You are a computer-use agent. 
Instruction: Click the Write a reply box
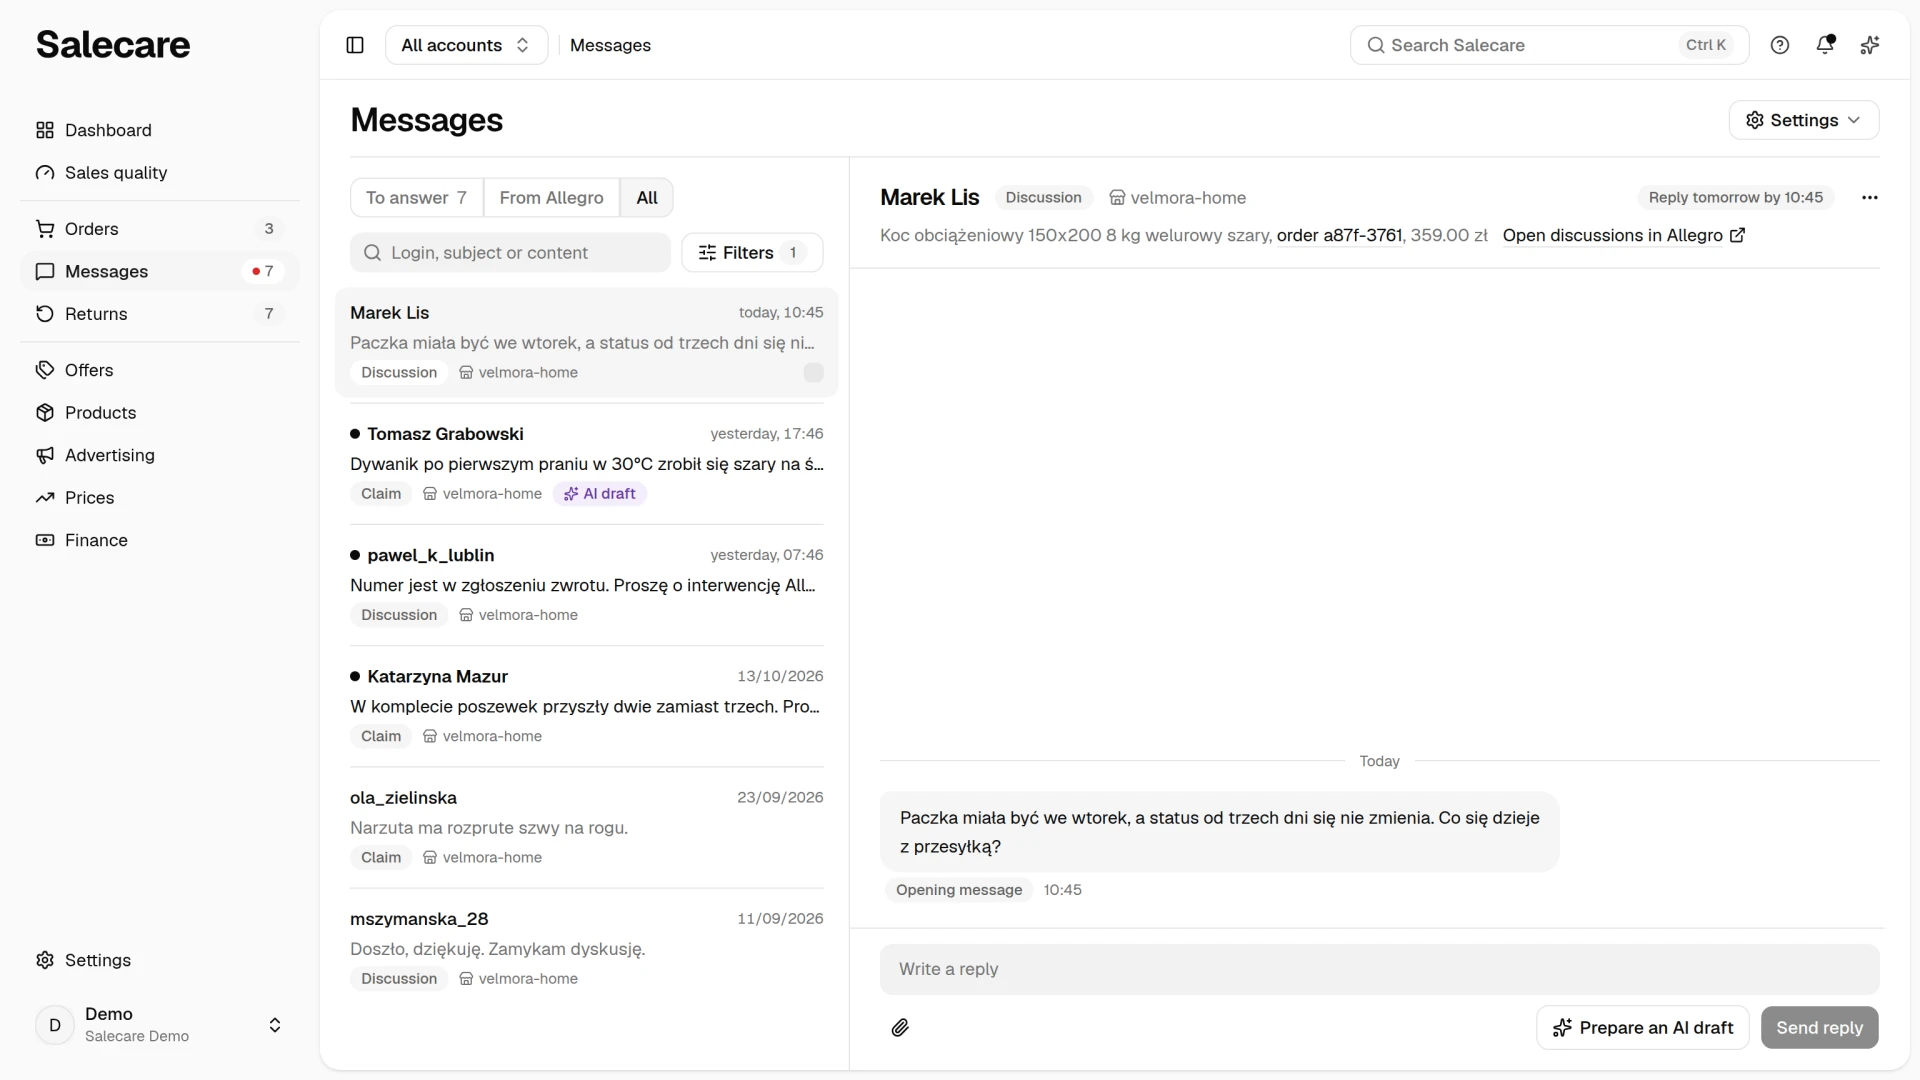1380,969
